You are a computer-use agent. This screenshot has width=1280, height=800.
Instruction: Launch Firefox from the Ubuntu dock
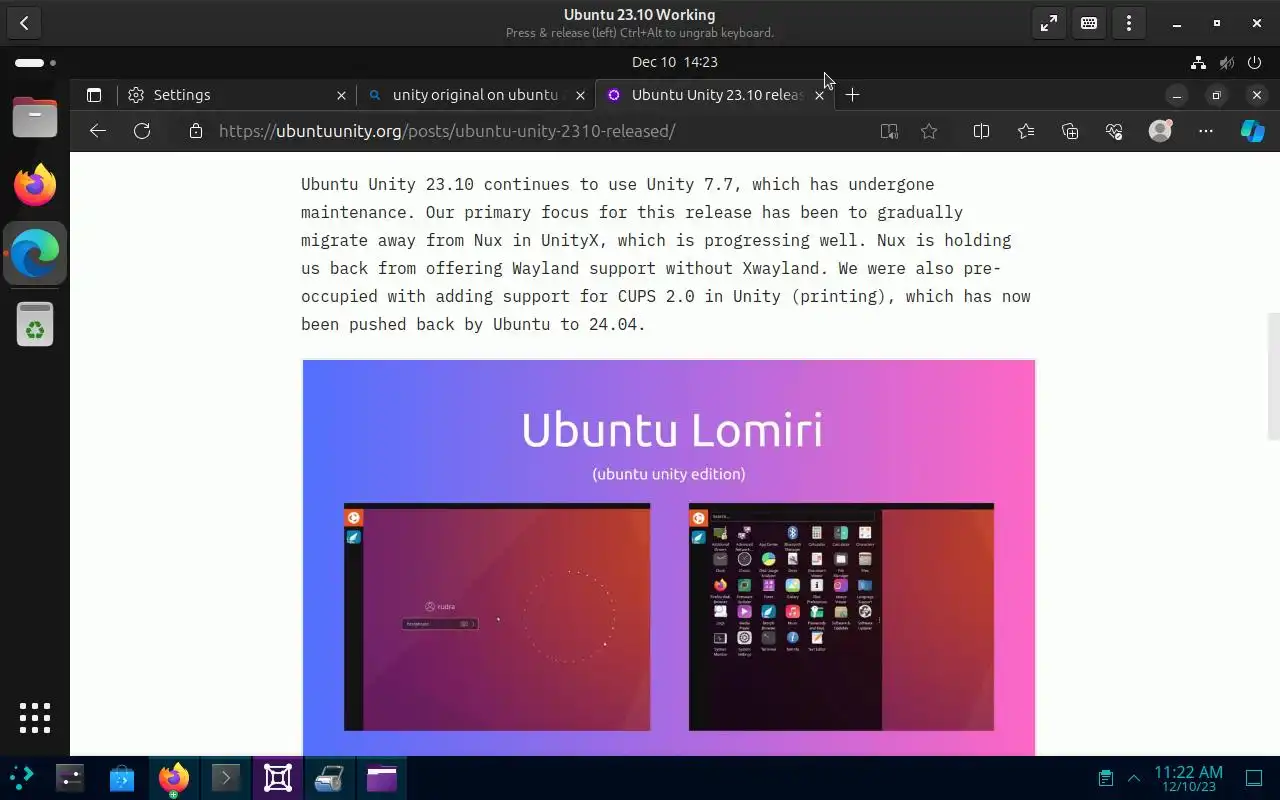(35, 185)
